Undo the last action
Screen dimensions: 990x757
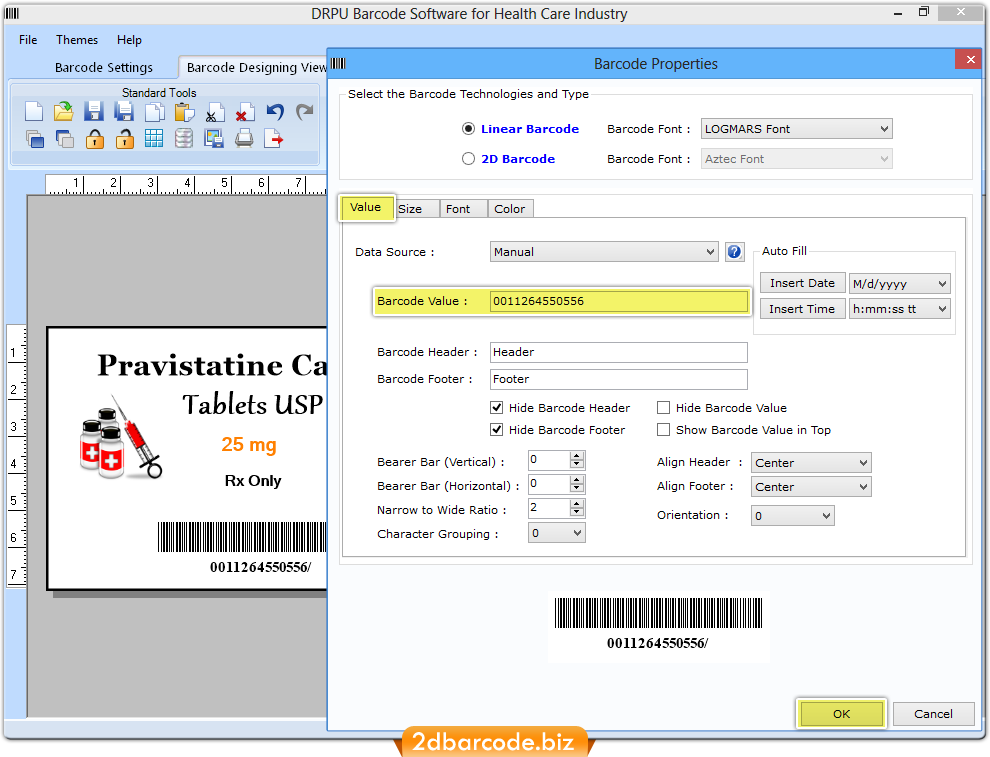click(275, 112)
